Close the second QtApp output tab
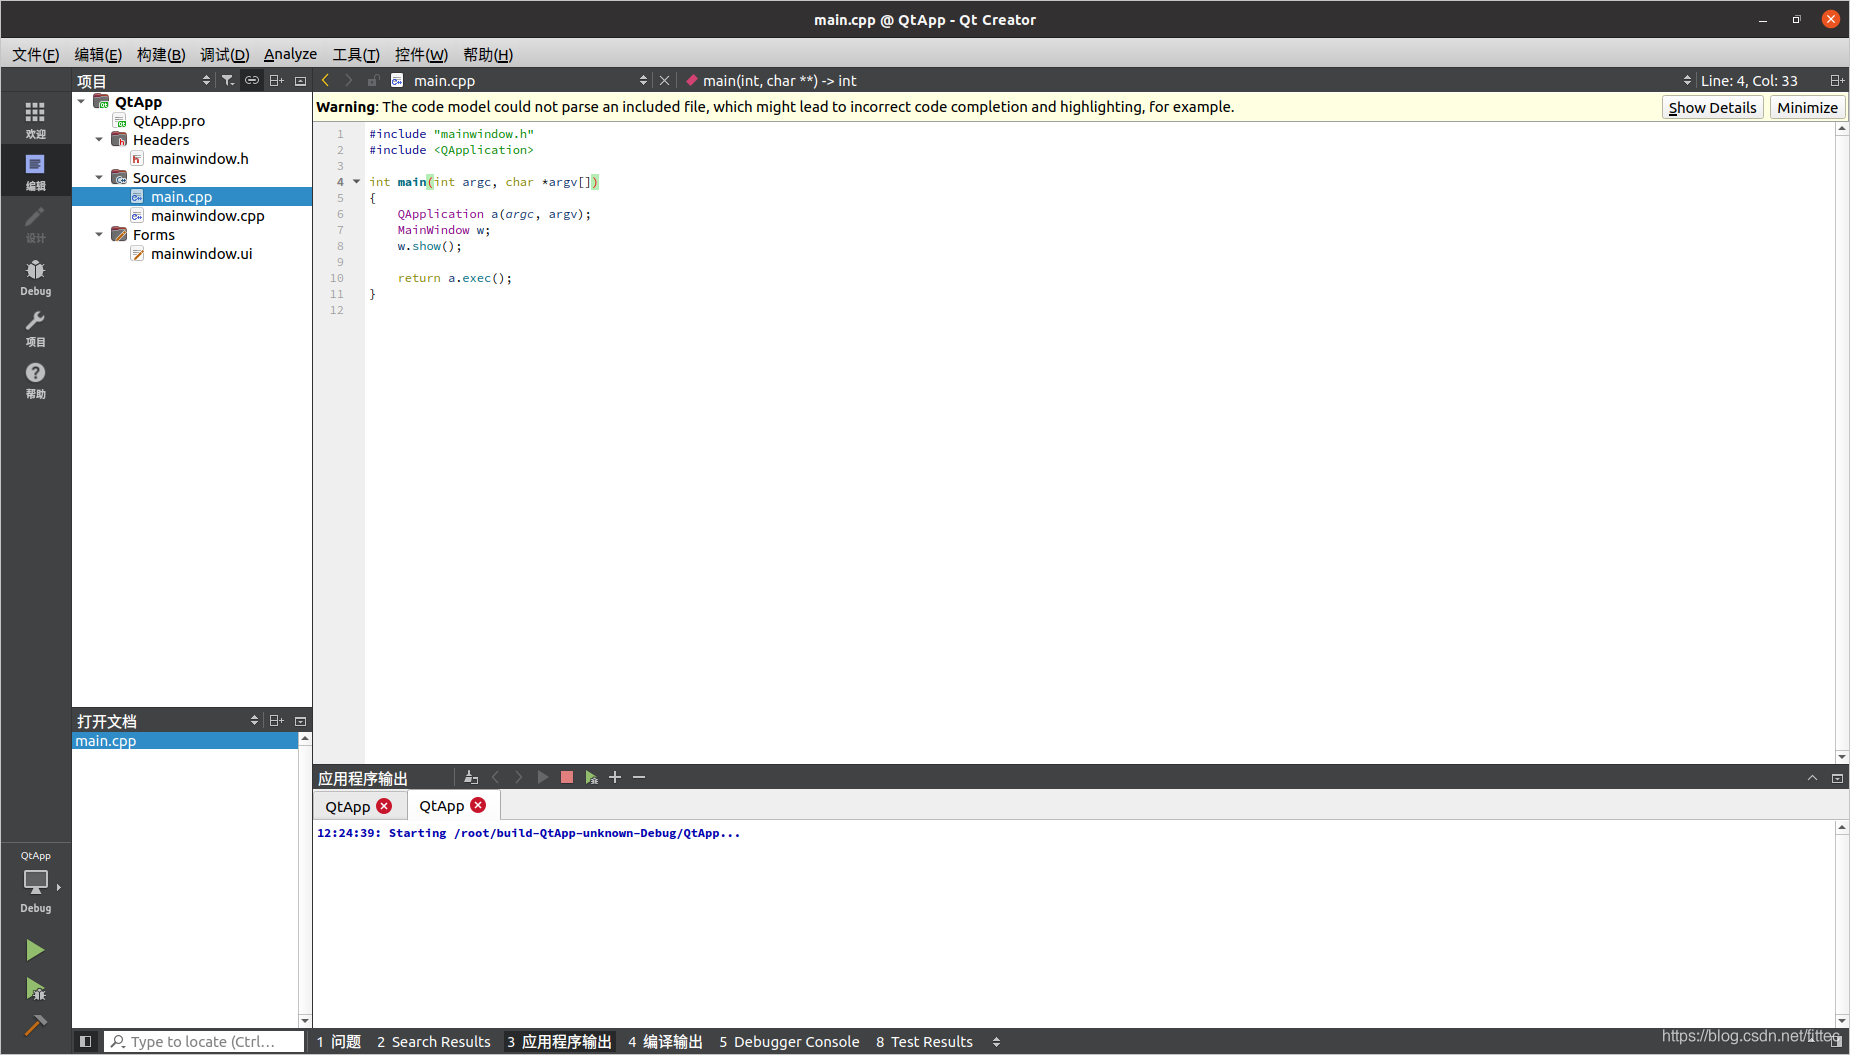This screenshot has width=1850, height=1055. pos(478,805)
